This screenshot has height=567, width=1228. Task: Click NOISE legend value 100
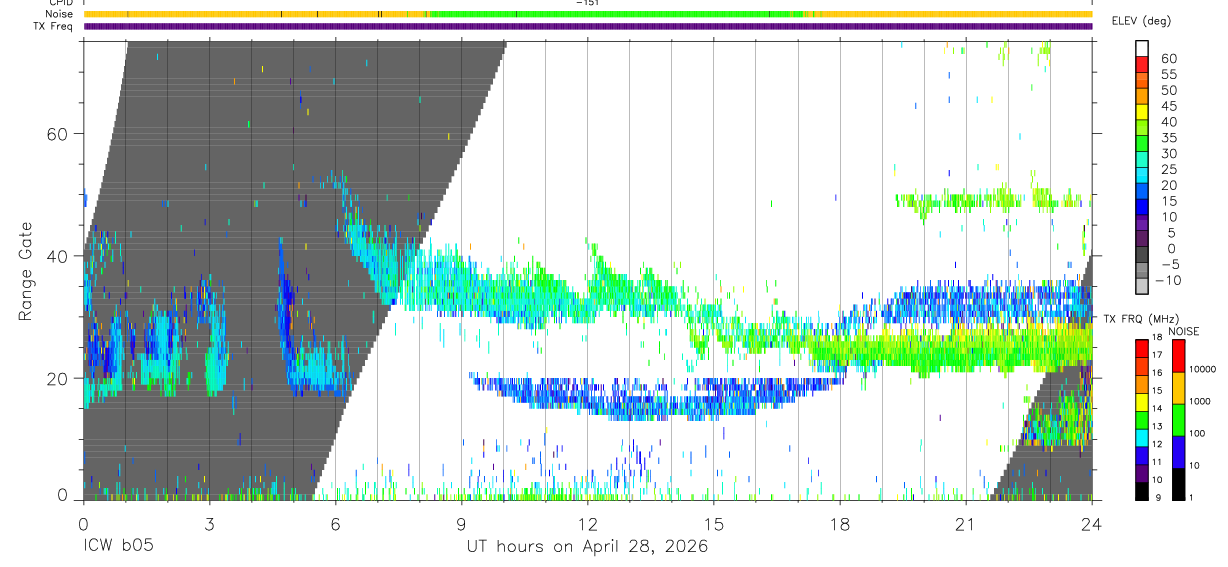pos(1197,433)
